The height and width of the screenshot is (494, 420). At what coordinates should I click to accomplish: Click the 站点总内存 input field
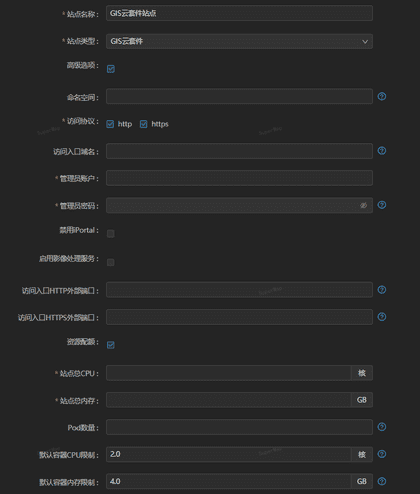click(x=228, y=400)
